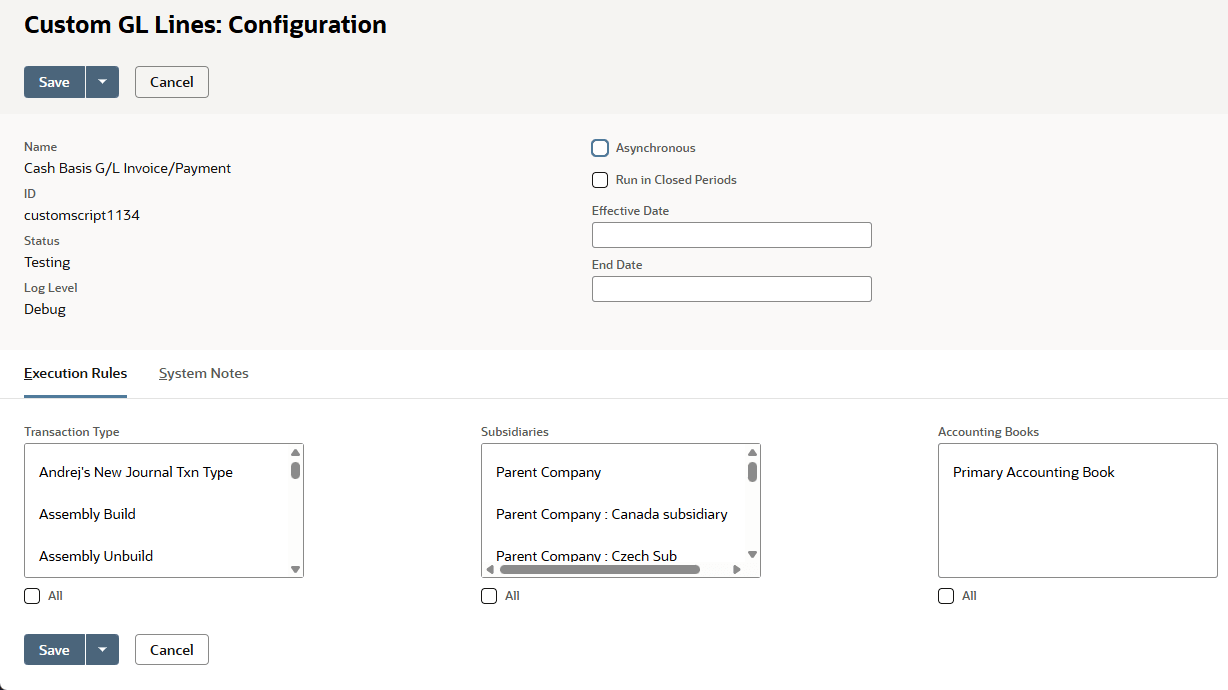Select Assembly Unbuild transaction type
This screenshot has width=1228, height=690.
pos(96,556)
